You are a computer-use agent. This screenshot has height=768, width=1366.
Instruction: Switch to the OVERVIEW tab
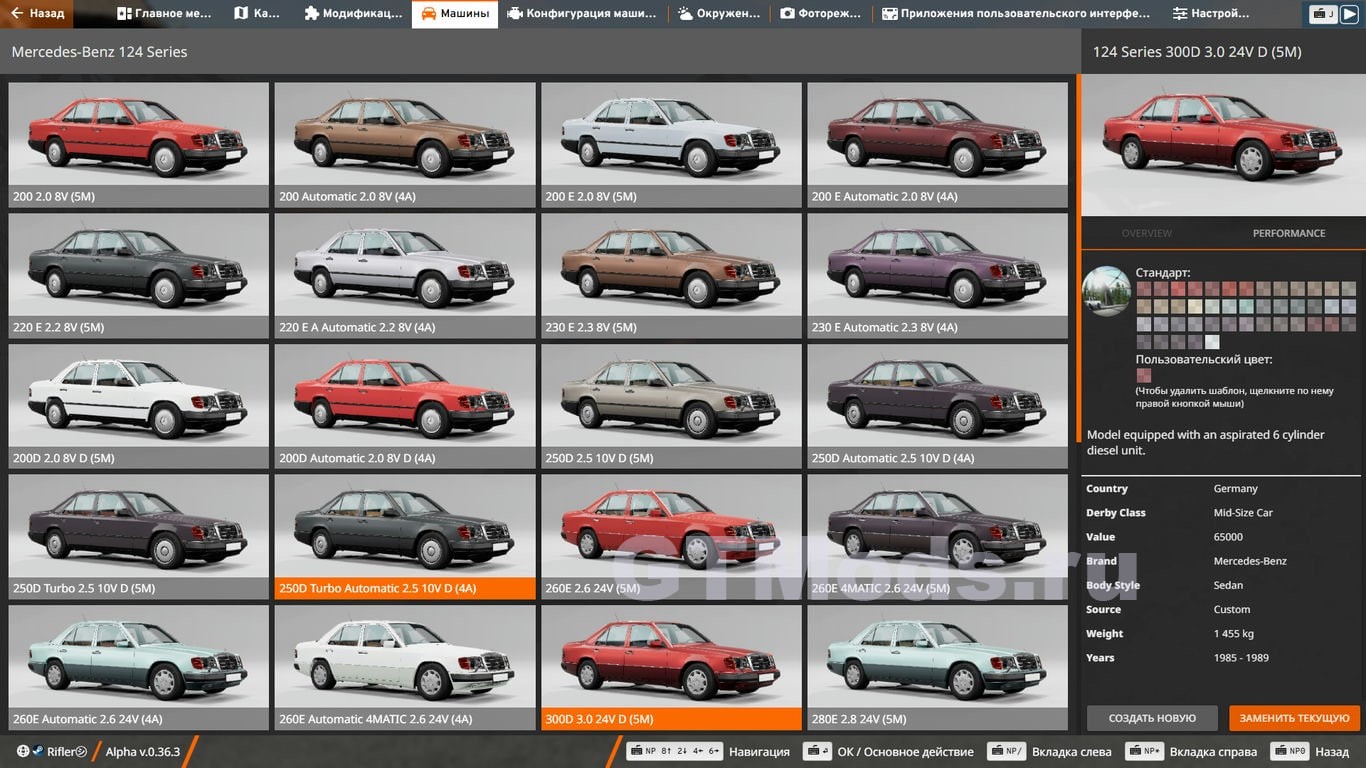point(1146,233)
